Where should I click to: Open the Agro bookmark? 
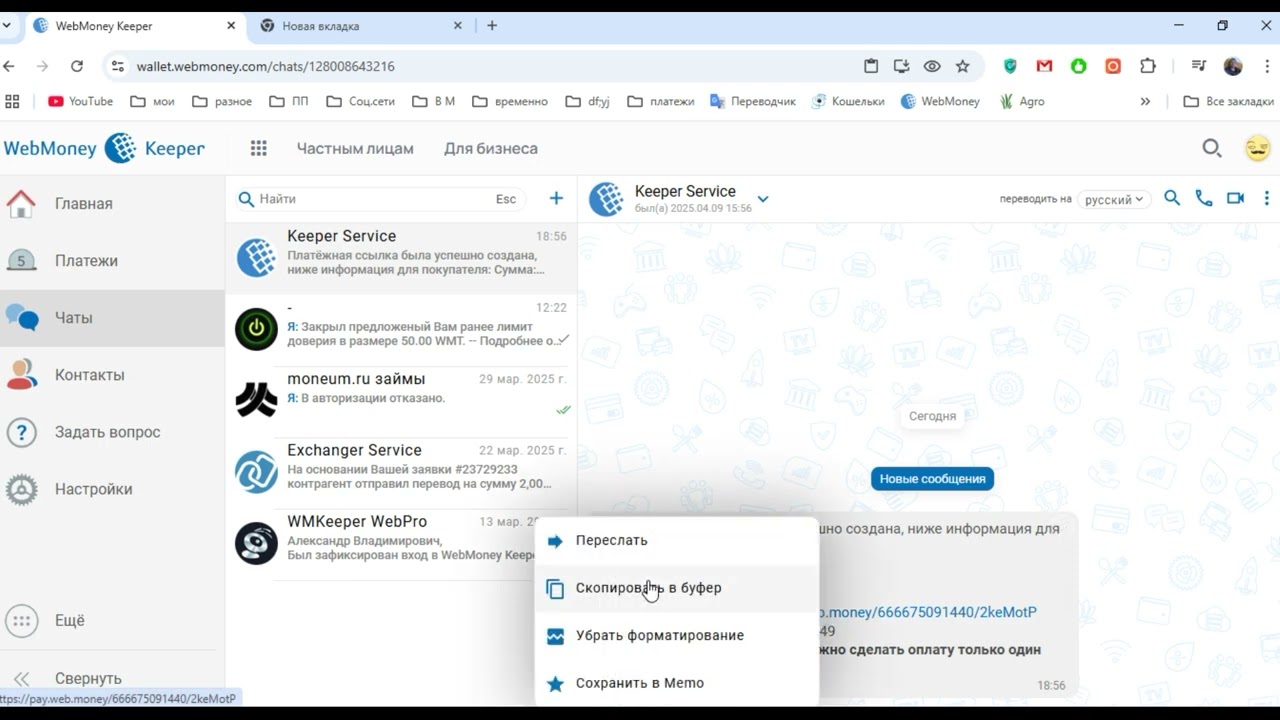tap(1021, 101)
